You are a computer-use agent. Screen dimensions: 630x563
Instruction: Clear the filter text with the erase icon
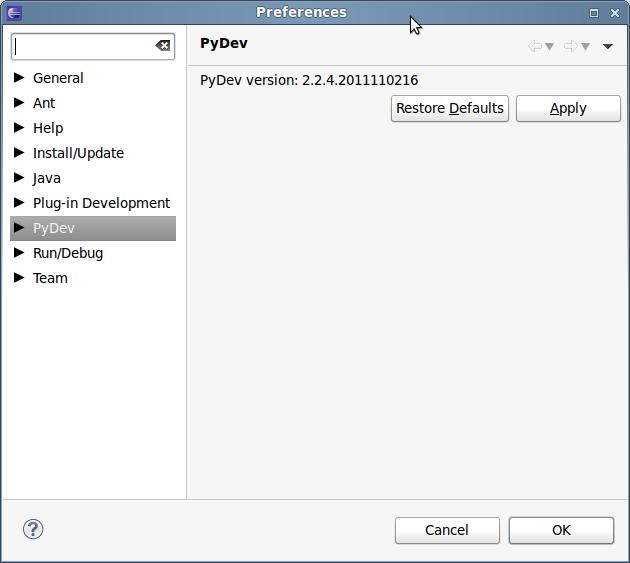tap(163, 46)
